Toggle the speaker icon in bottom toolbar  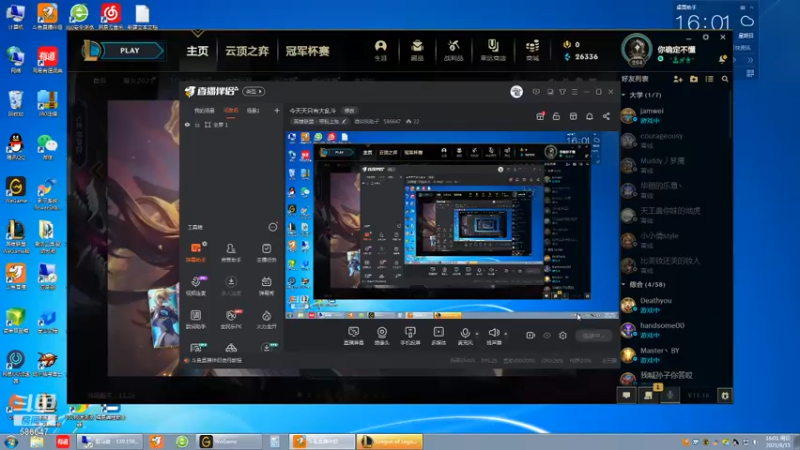coord(493,336)
